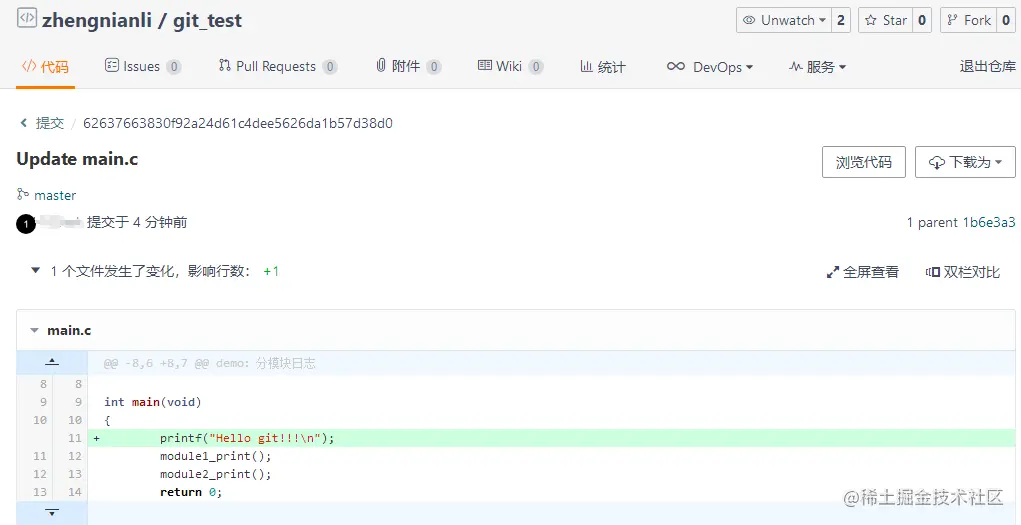Click the hunk header @@ -8,6 +8,7 @@

[210, 363]
